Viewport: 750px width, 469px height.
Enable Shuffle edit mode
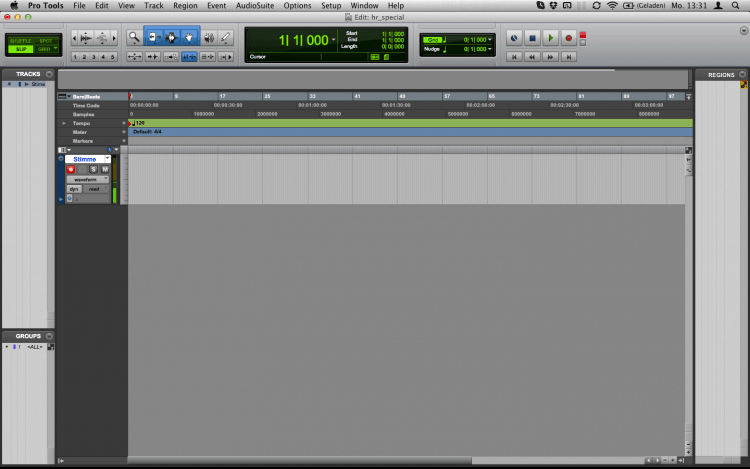20,41
